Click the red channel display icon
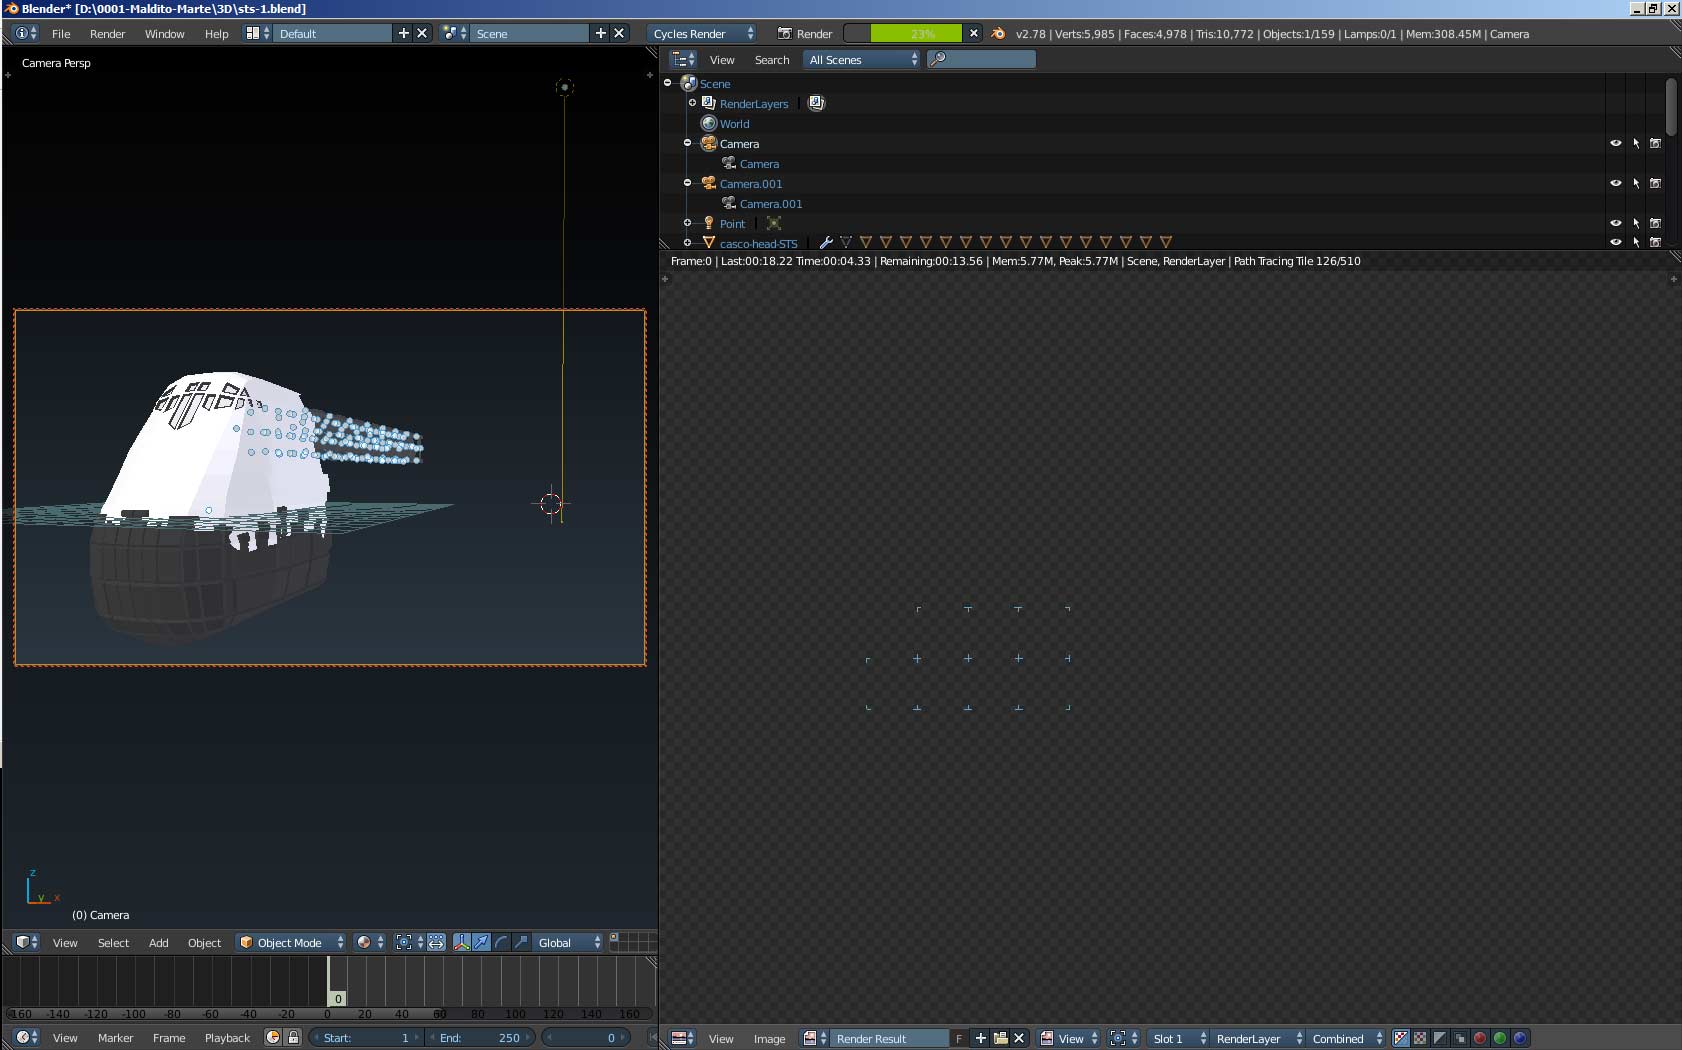Image resolution: width=1682 pixels, height=1050 pixels. [1480, 1038]
